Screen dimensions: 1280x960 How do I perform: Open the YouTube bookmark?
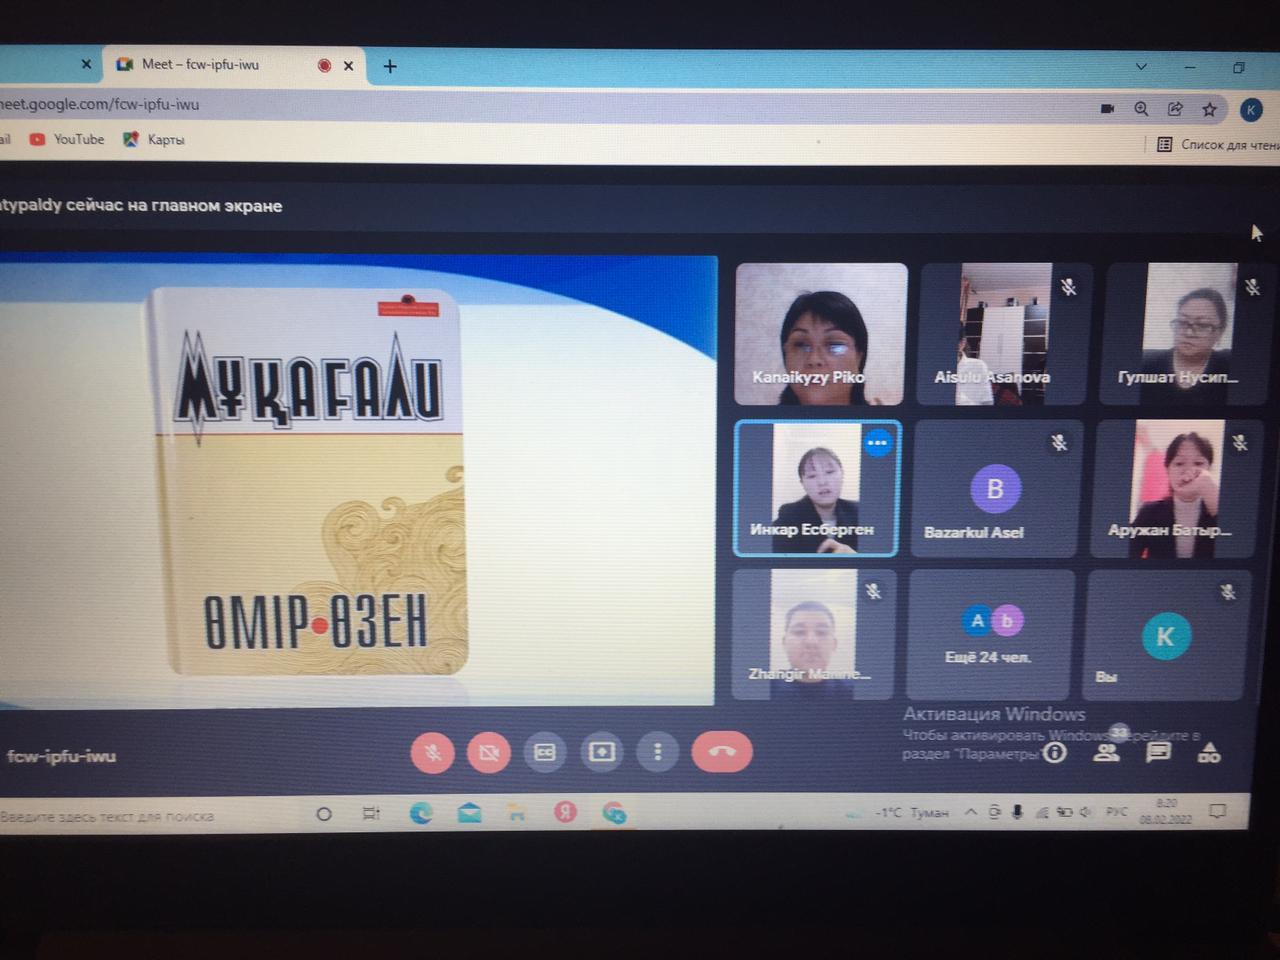tap(68, 140)
